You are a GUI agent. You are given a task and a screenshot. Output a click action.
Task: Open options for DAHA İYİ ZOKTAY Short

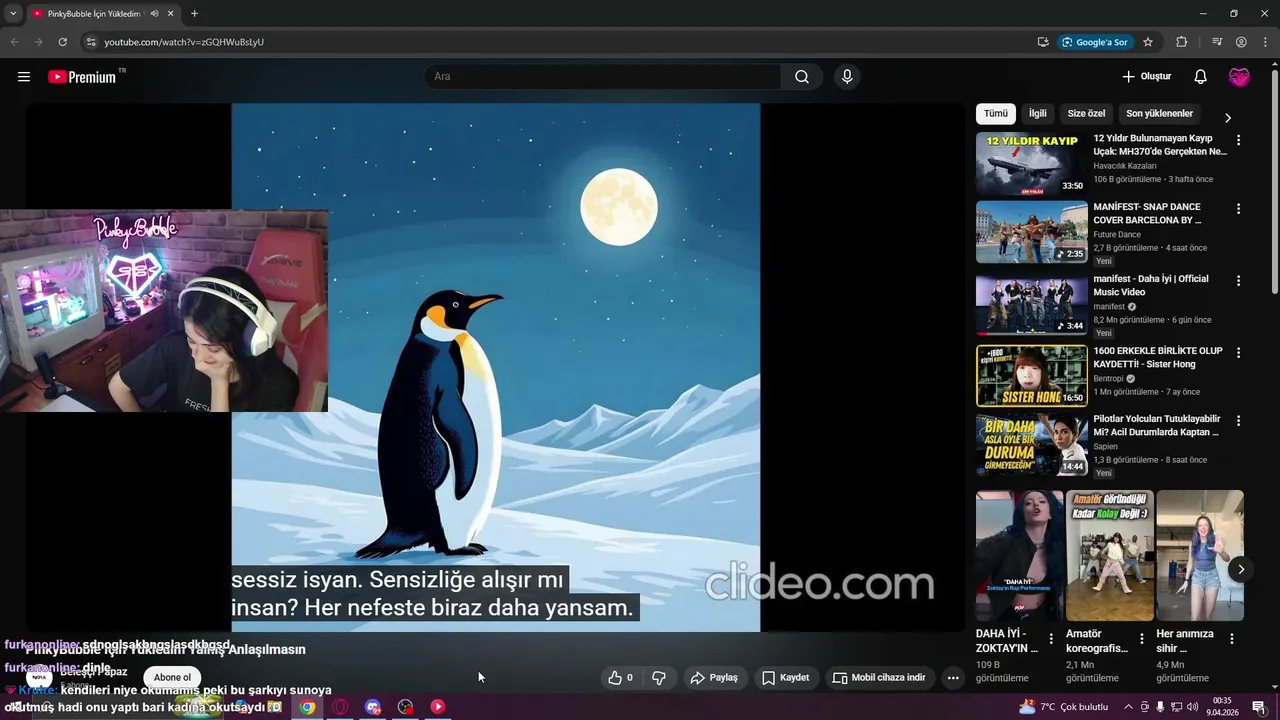click(1051, 639)
